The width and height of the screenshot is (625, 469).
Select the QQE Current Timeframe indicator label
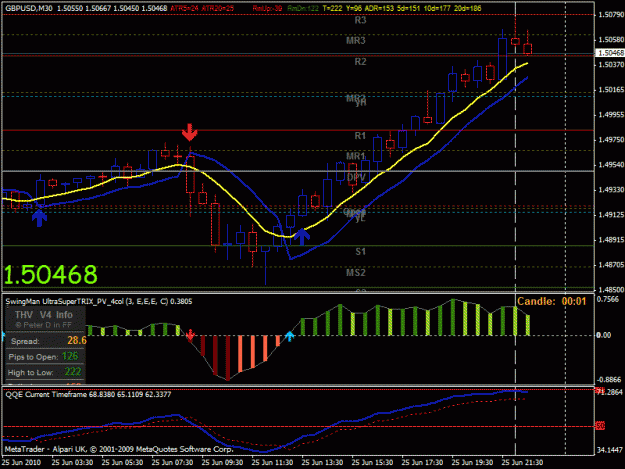point(88,394)
